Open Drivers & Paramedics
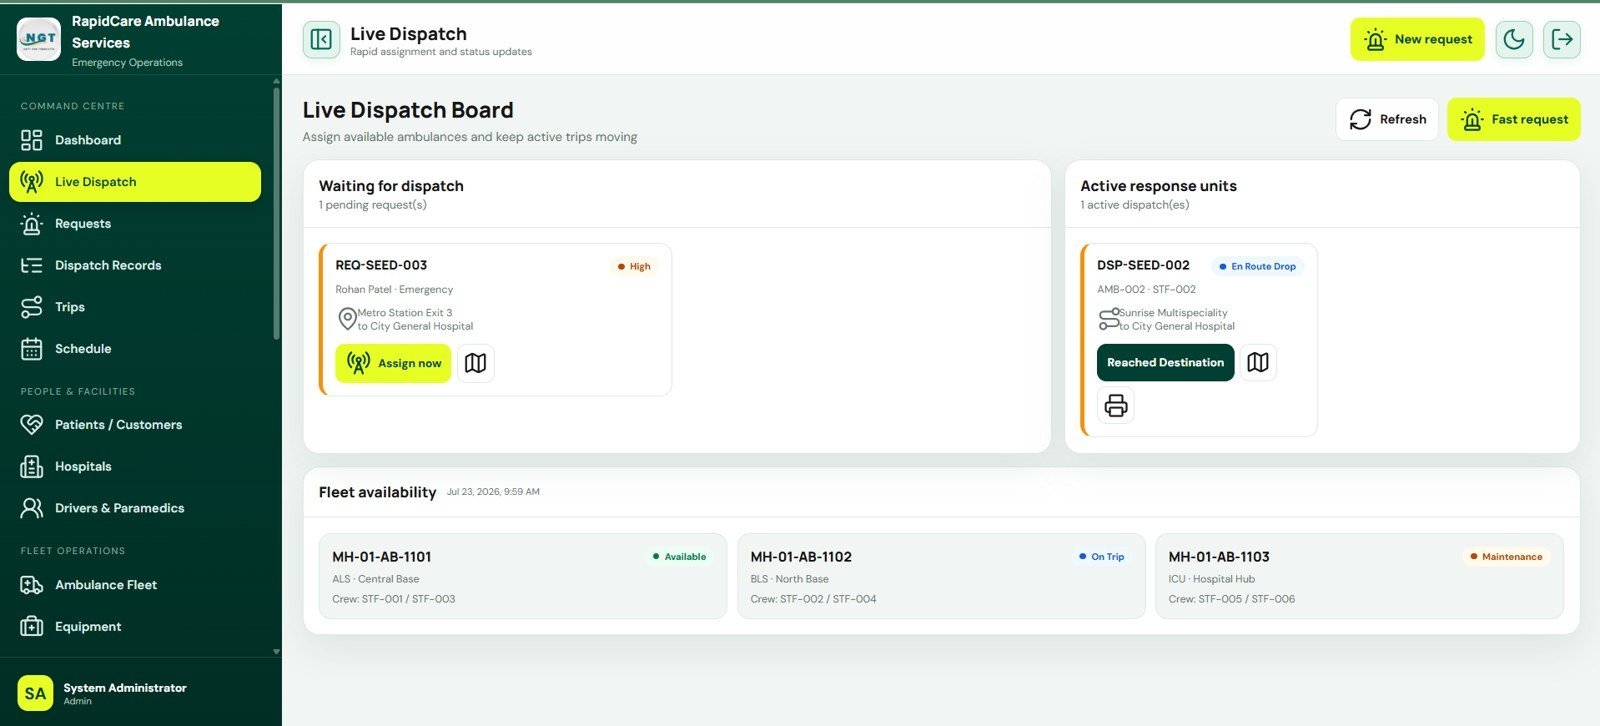This screenshot has height=726, width=1600. tap(135, 508)
